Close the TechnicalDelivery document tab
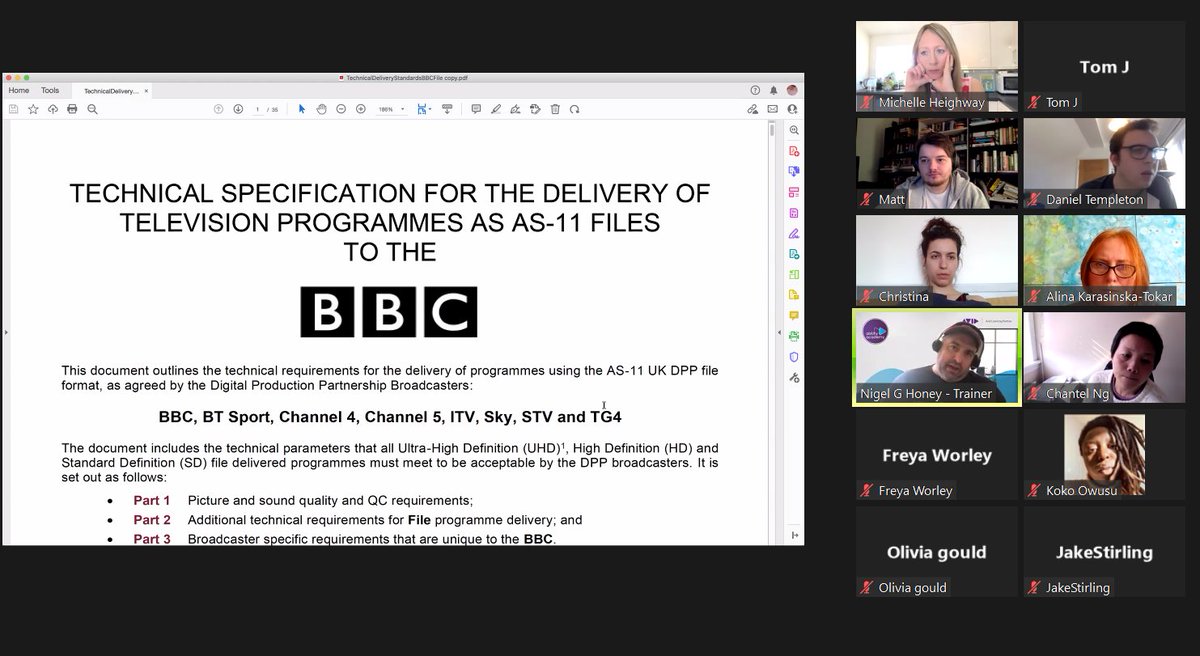The image size is (1200, 656). [x=146, y=91]
